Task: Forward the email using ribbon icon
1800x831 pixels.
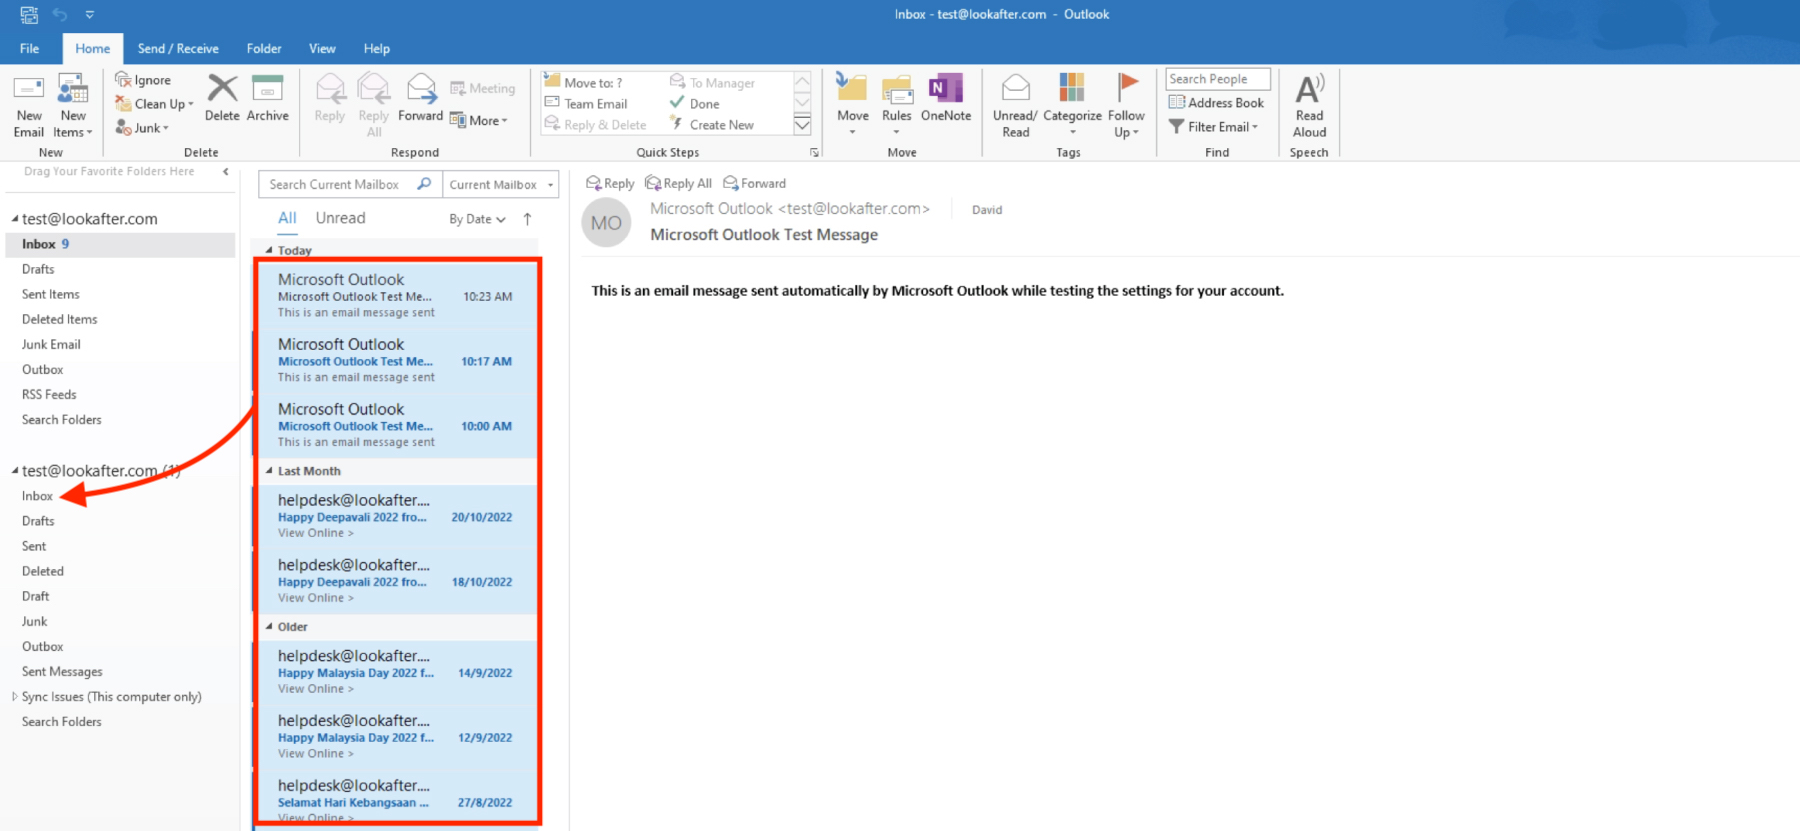Action: [x=421, y=90]
